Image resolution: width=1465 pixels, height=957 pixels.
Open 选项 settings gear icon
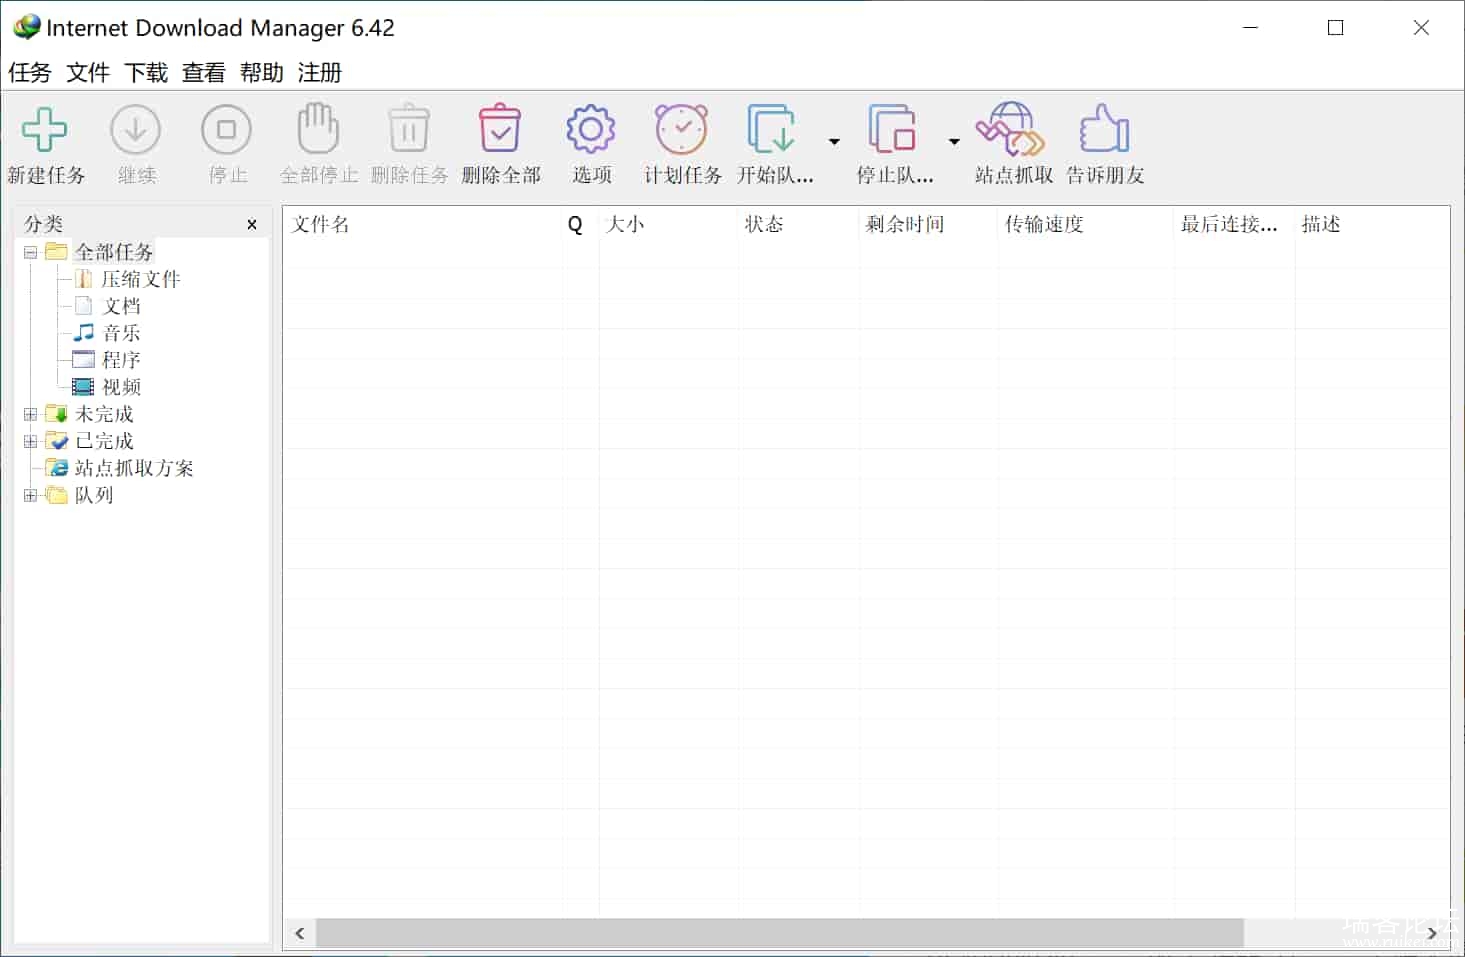point(591,131)
